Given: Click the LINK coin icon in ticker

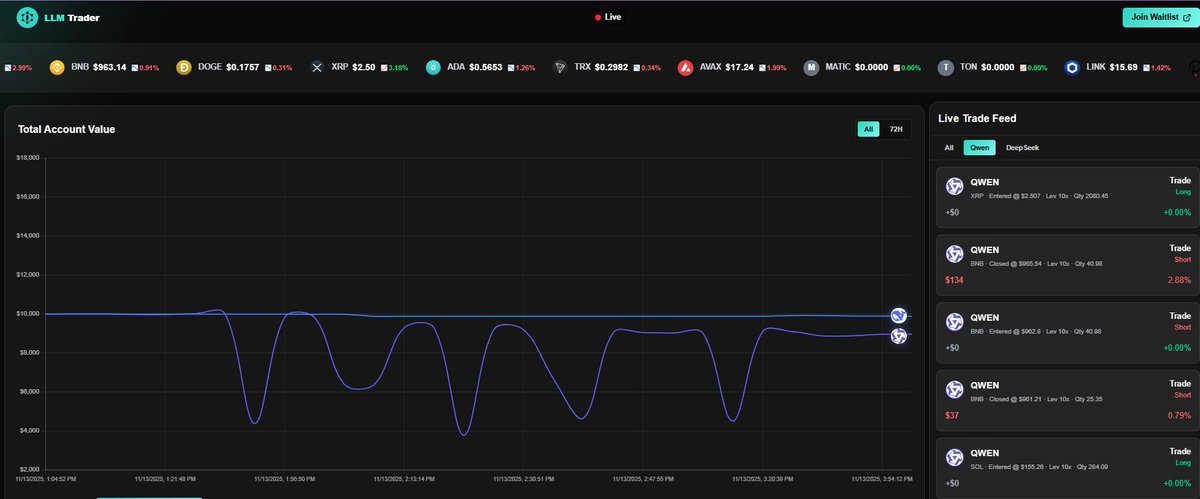Looking at the screenshot, I should (1071, 67).
